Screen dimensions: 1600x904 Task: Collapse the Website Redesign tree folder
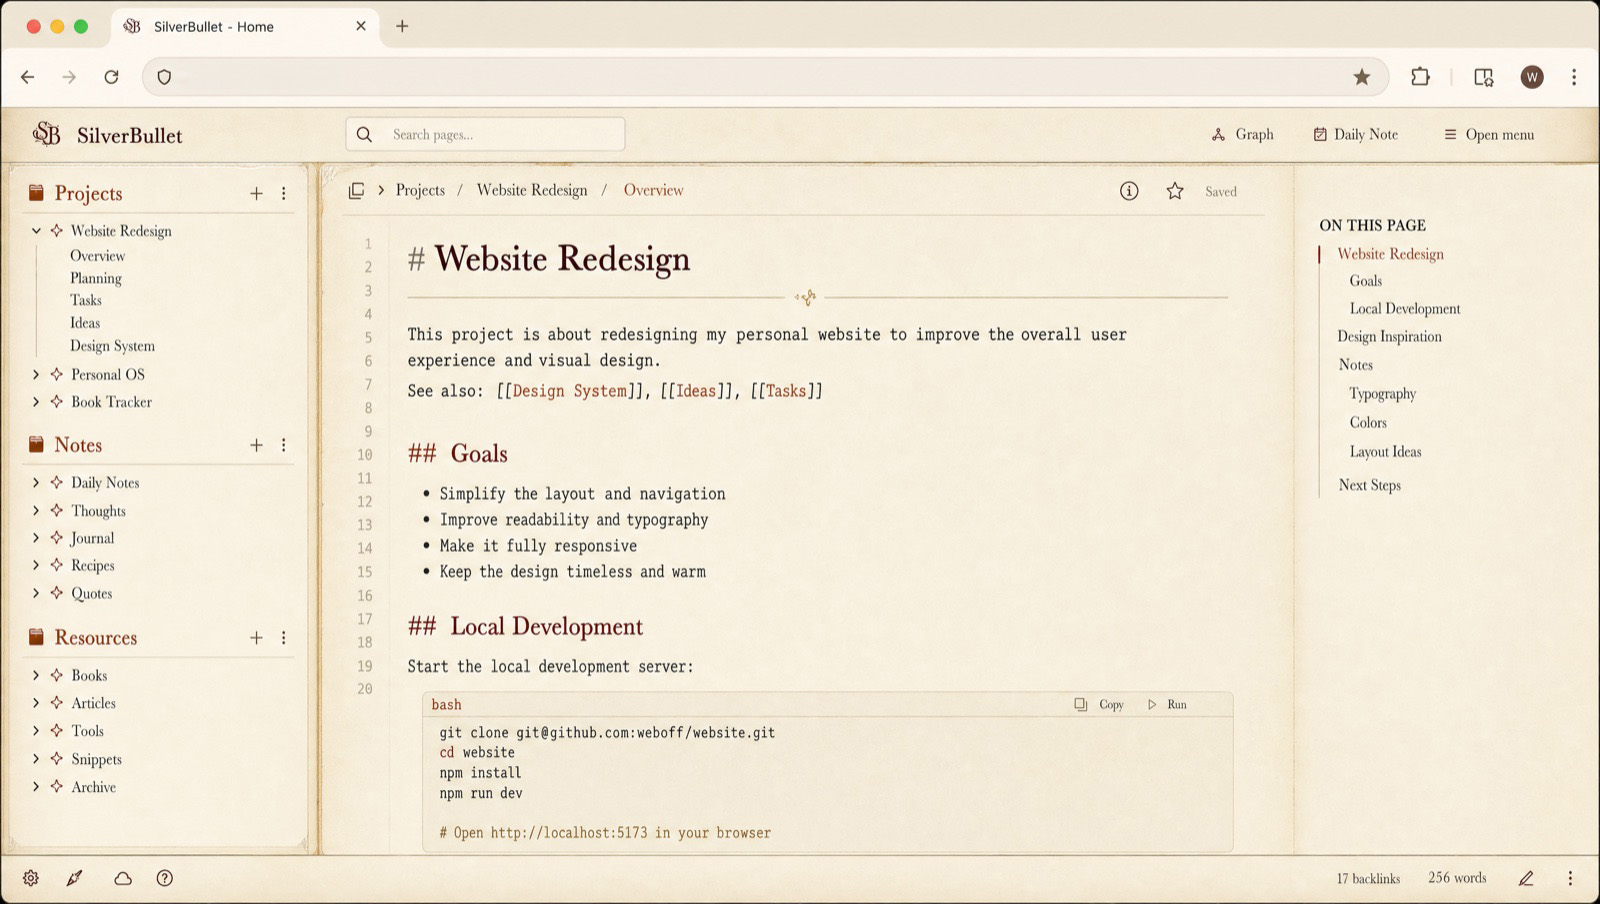pyautogui.click(x=36, y=231)
